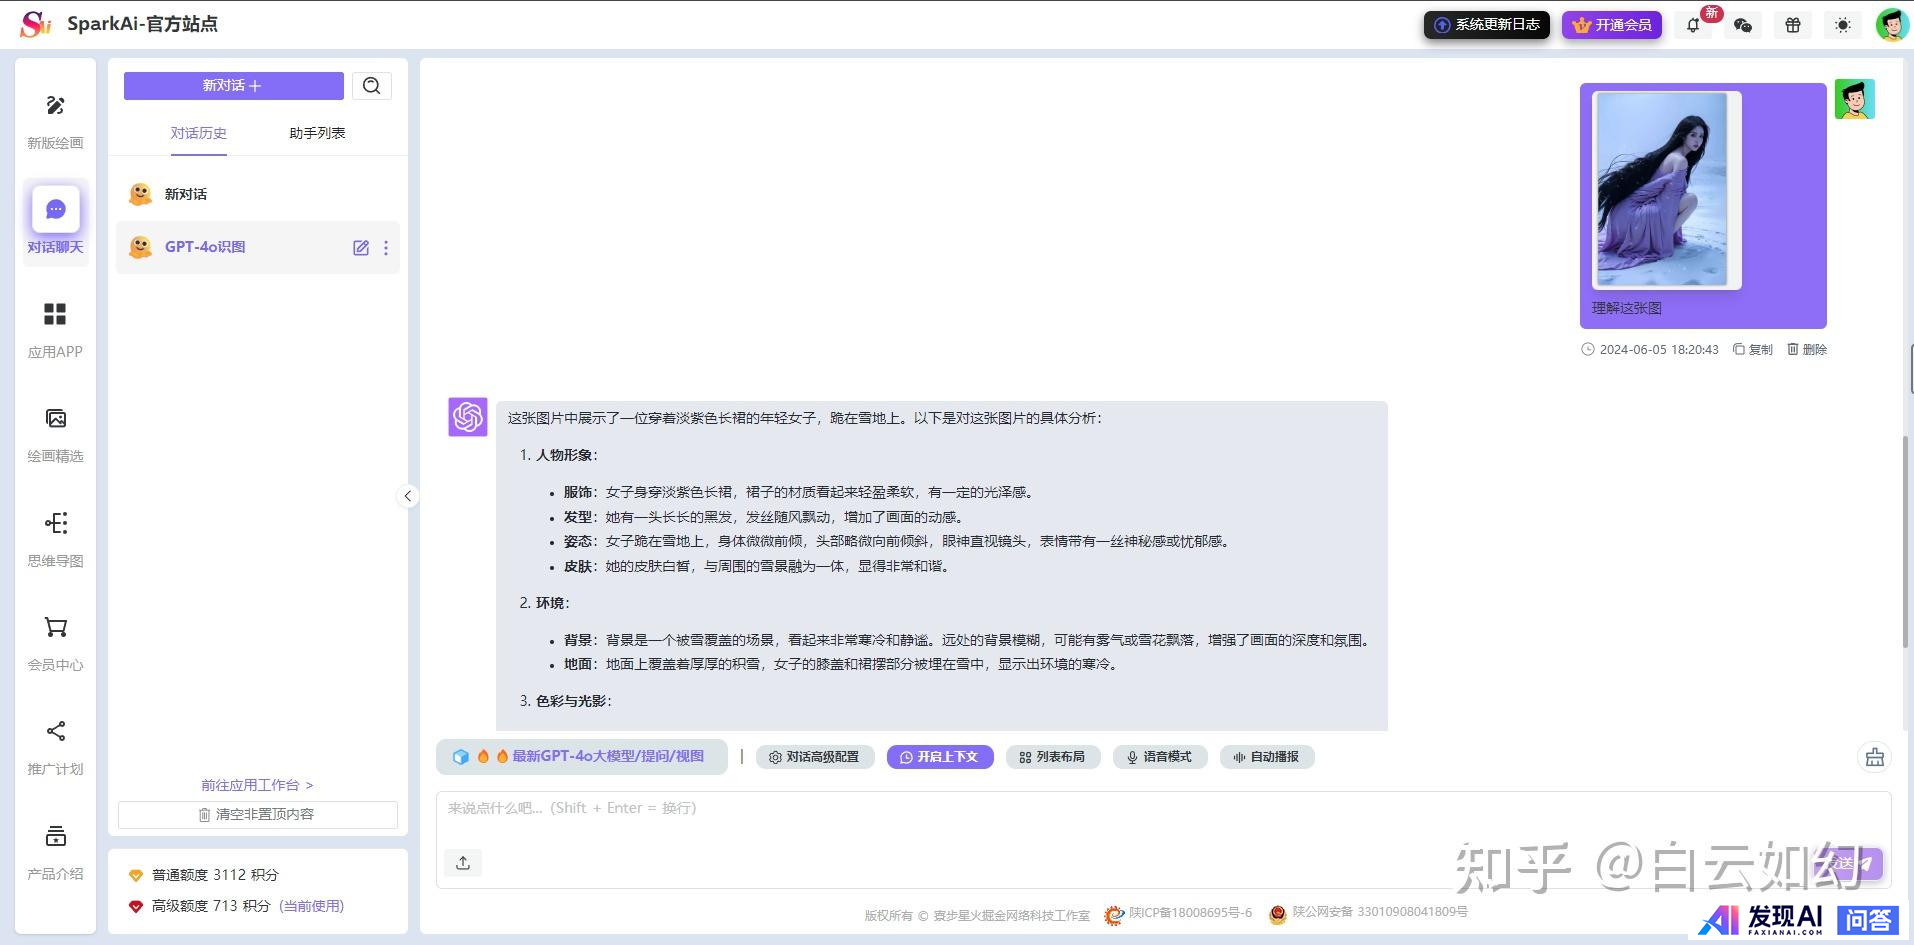Open the 新版绘画 drawing sidebar icon
Image resolution: width=1914 pixels, height=945 pixels.
[x=55, y=106]
